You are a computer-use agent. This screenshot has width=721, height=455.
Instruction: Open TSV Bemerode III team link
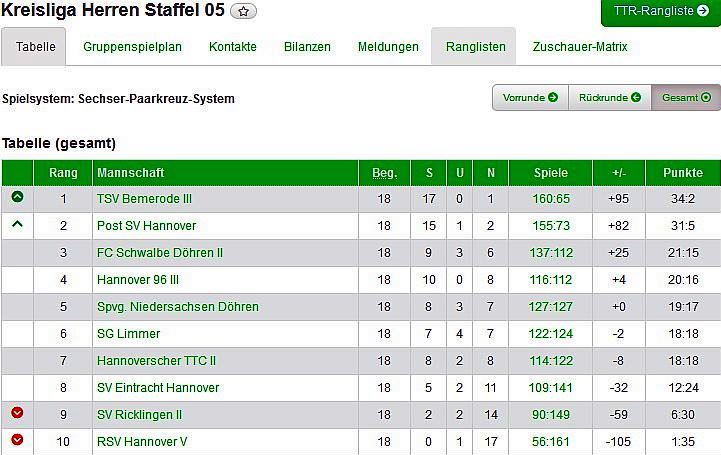144,199
